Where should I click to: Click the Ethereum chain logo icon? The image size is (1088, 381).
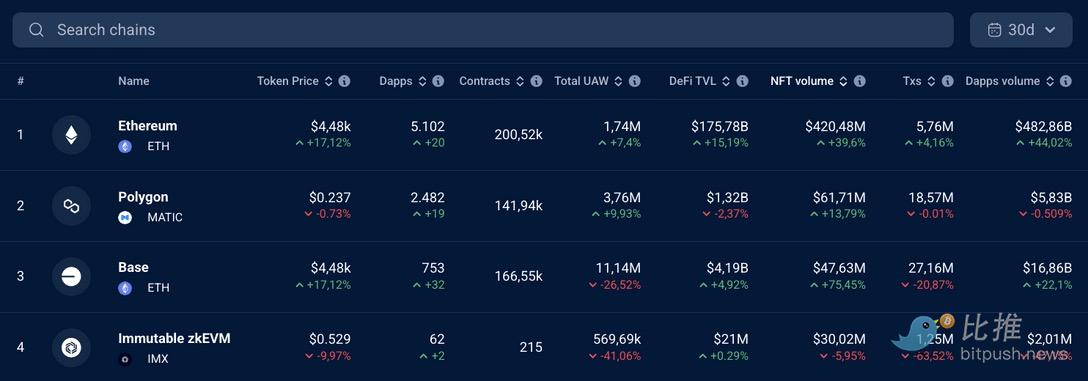[x=71, y=135]
